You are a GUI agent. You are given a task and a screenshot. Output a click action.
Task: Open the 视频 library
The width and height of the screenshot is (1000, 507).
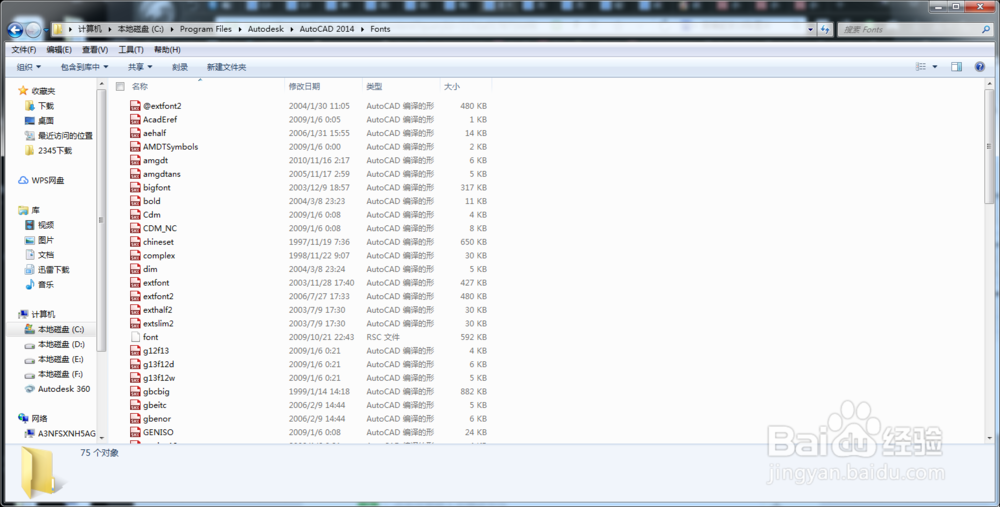40,225
